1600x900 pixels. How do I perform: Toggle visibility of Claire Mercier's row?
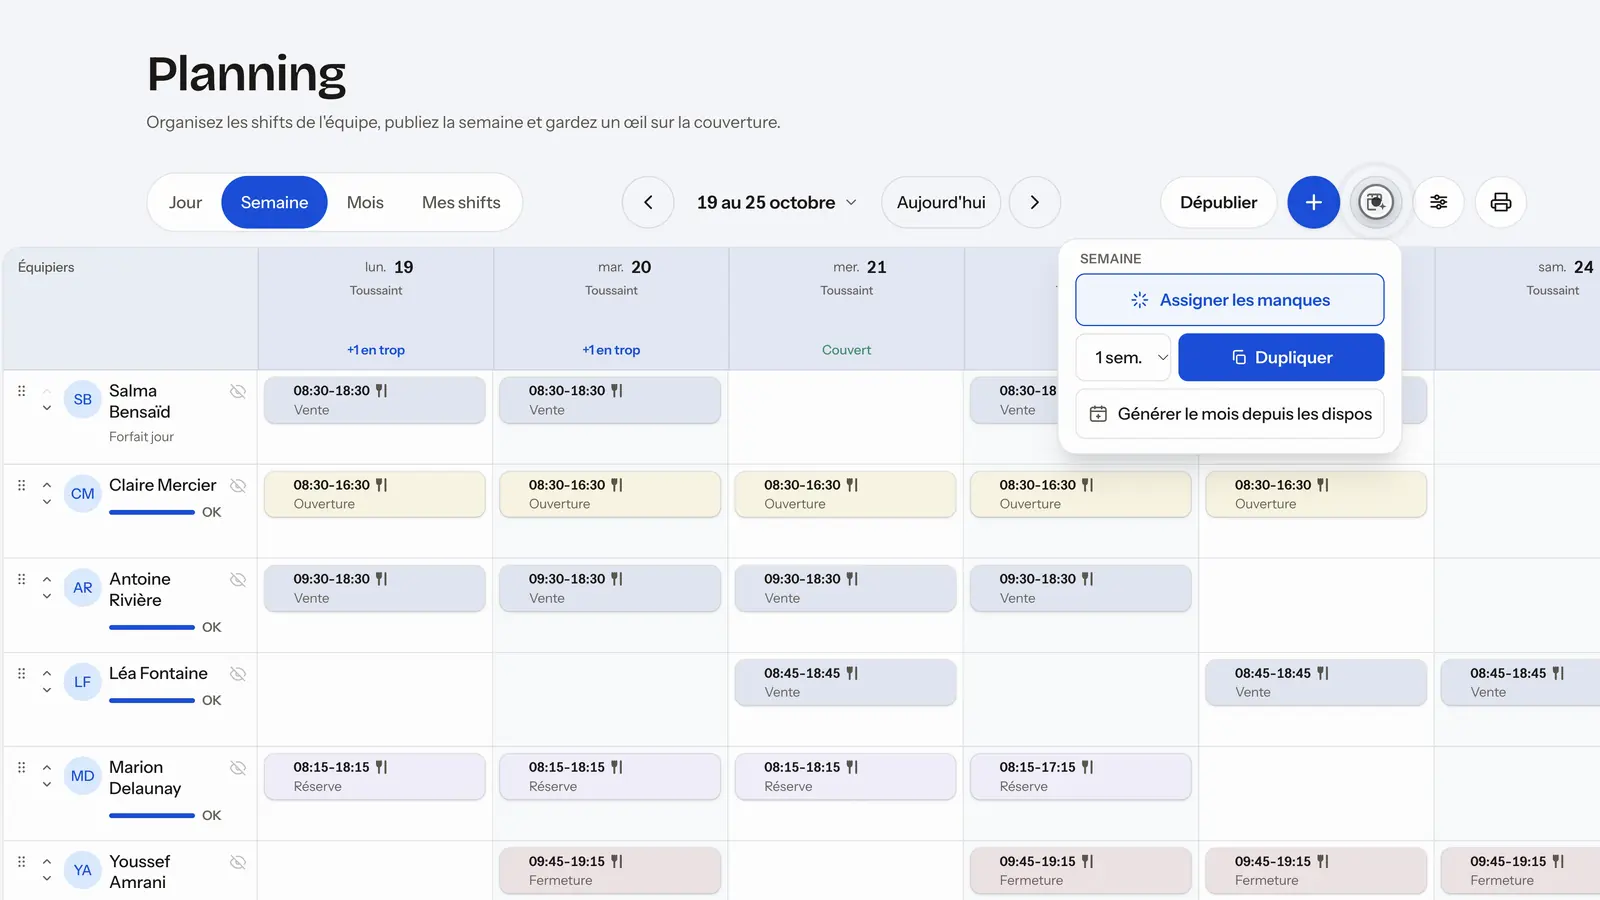238,485
